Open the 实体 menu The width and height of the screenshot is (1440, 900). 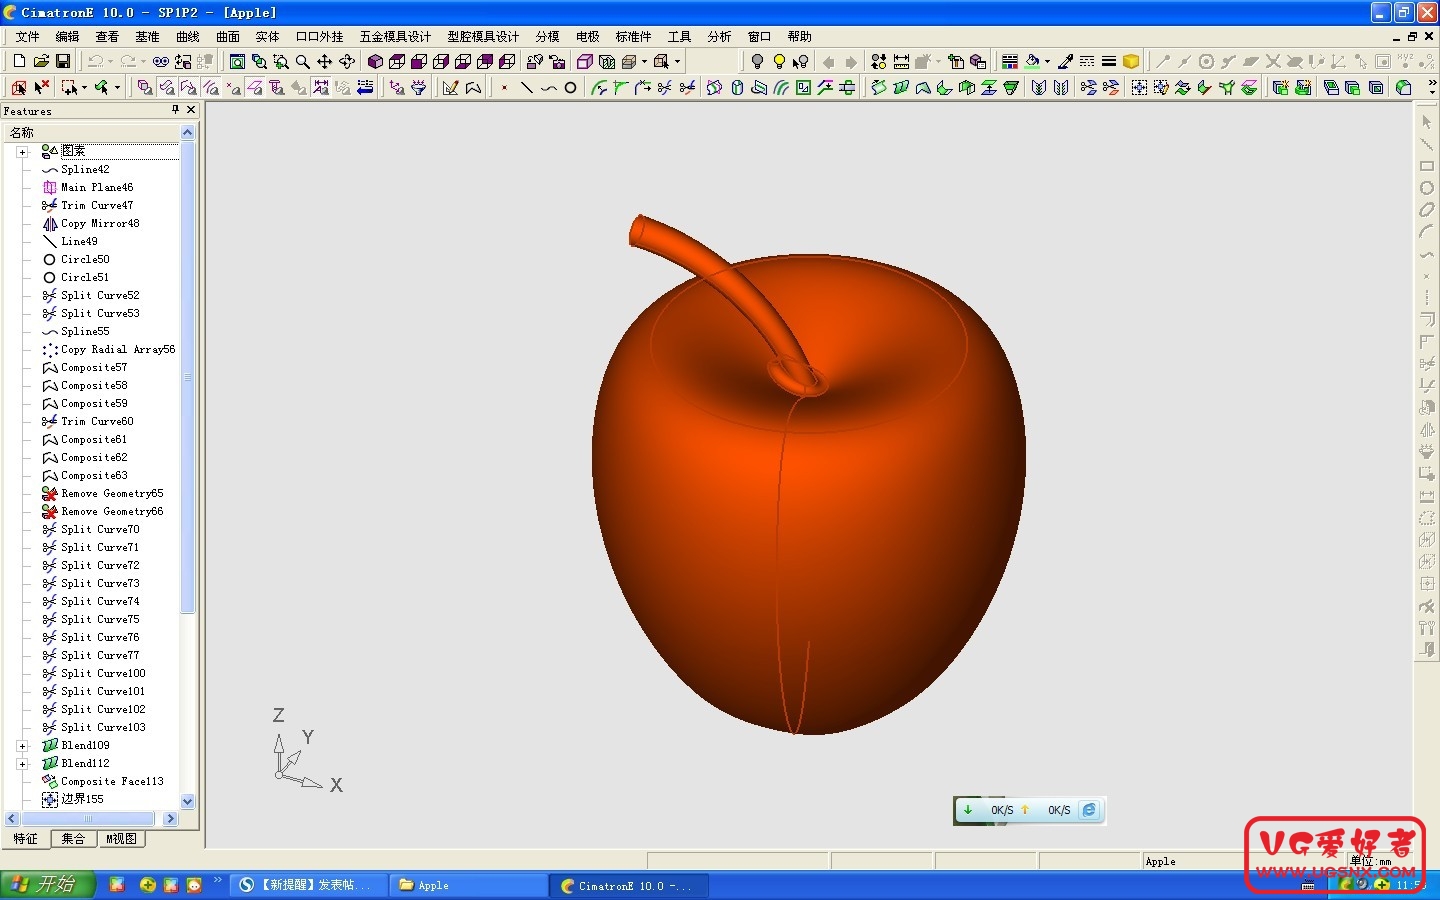pyautogui.click(x=268, y=36)
